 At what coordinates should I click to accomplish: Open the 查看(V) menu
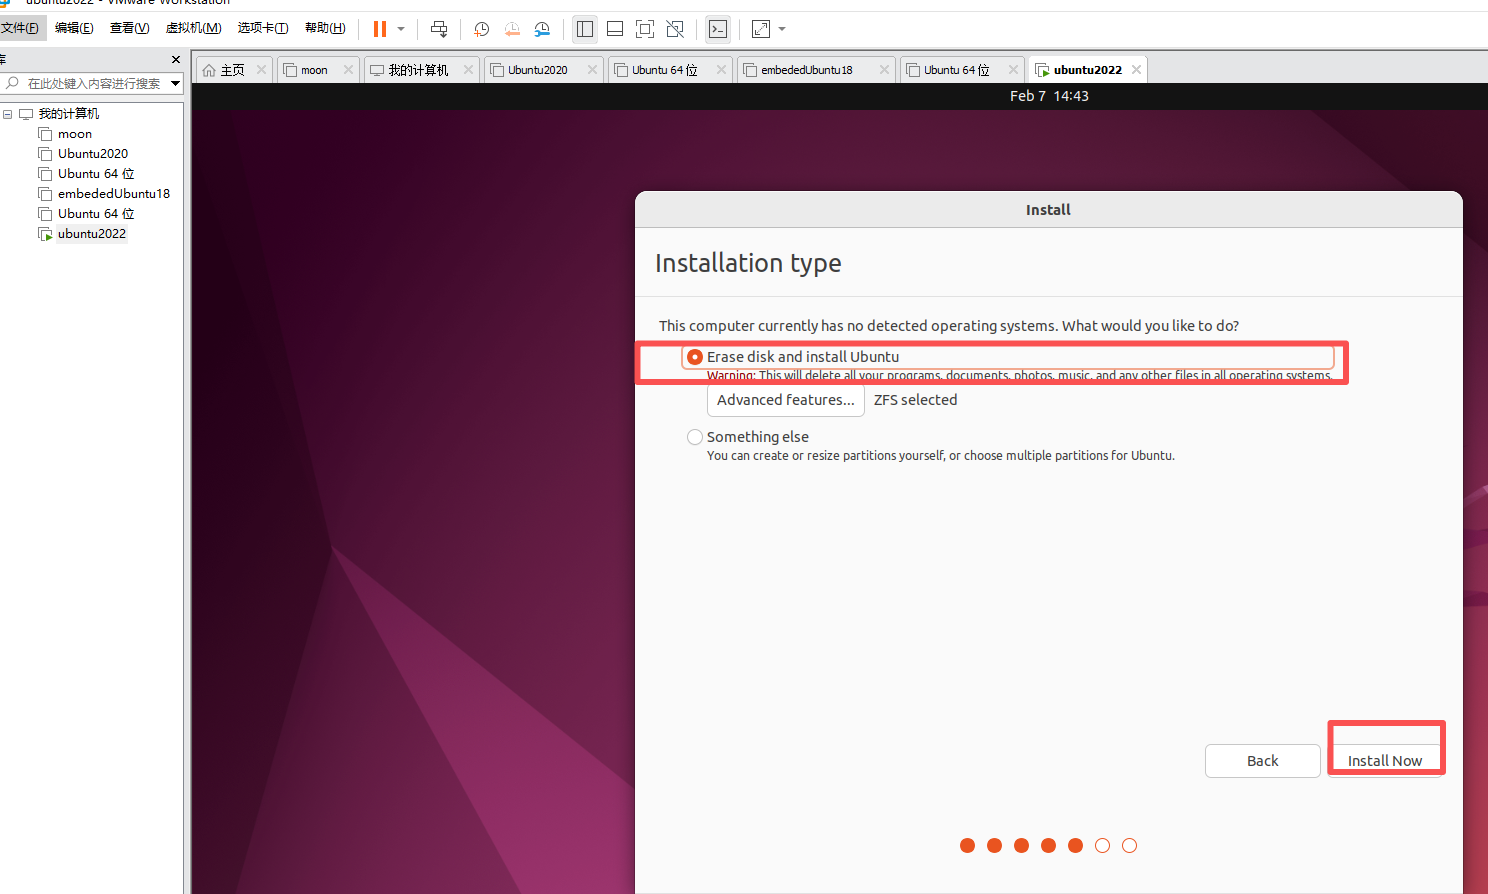coord(129,28)
